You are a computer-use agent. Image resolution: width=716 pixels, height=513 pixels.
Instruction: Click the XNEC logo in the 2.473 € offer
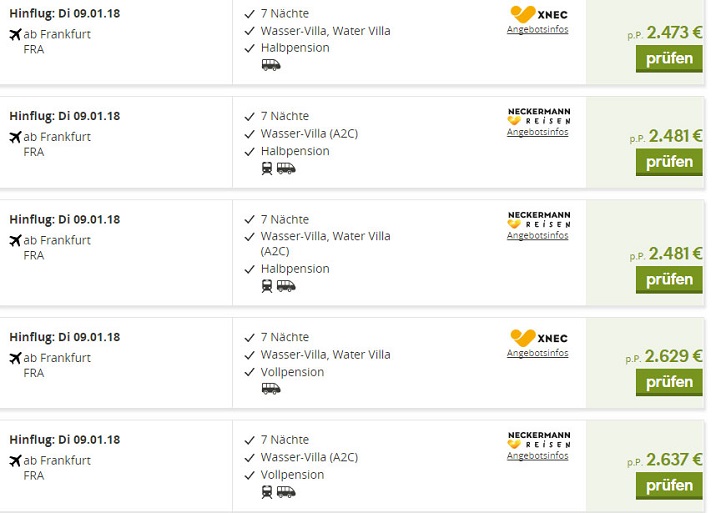click(x=537, y=14)
